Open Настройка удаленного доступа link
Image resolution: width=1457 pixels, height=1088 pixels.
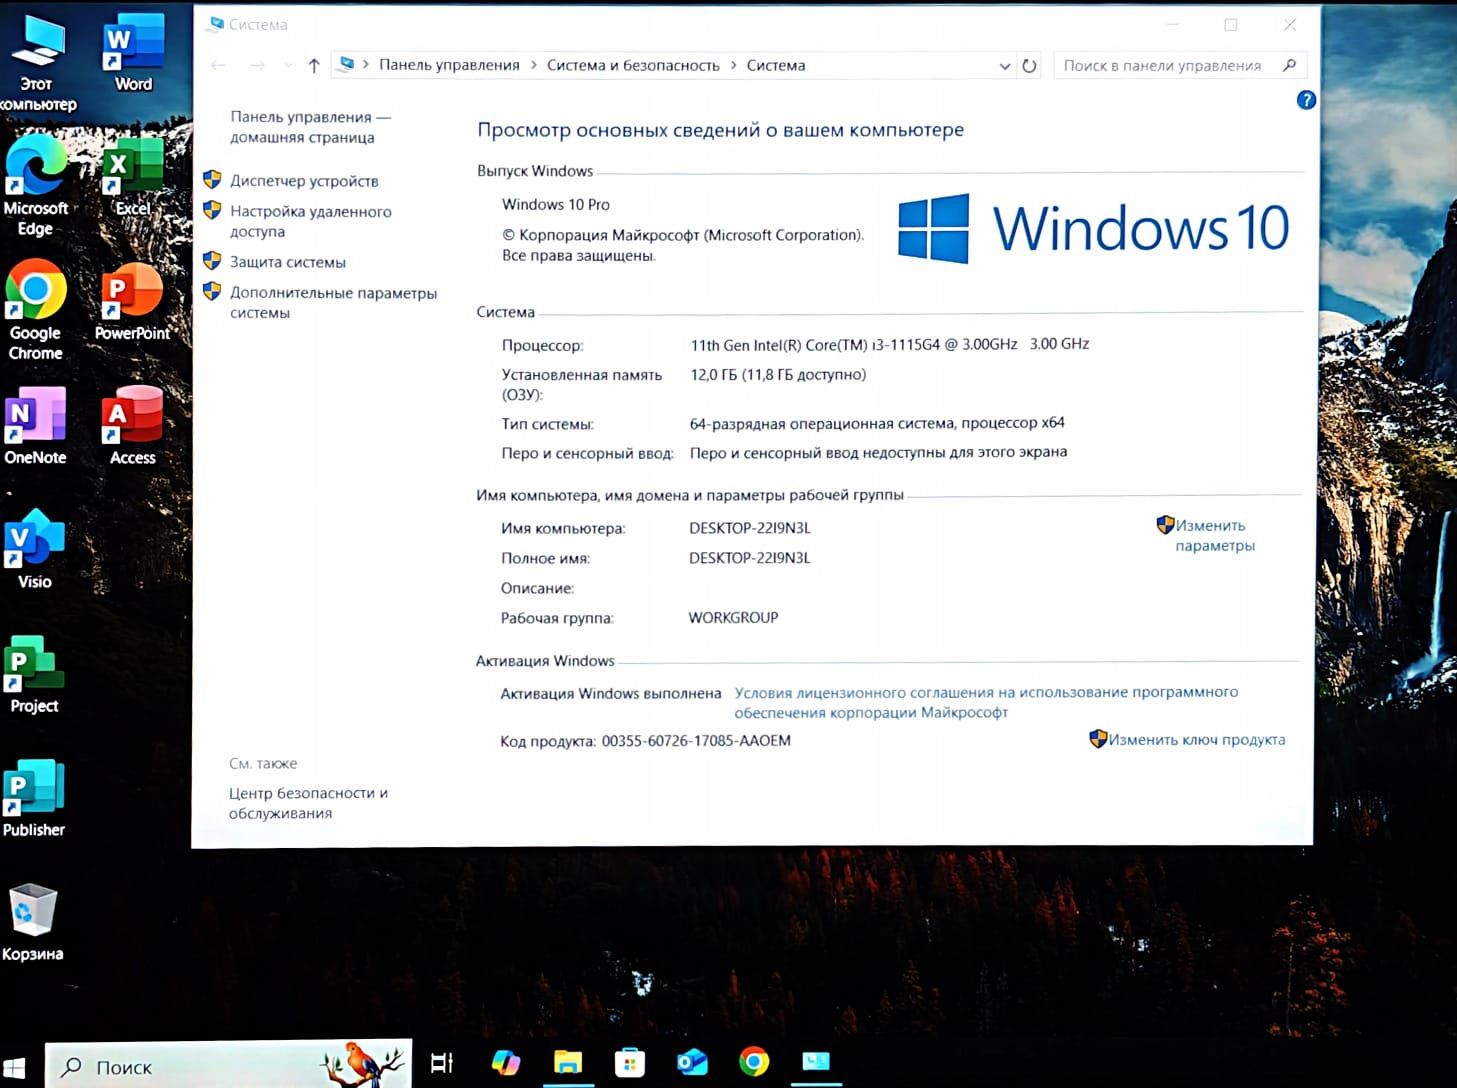pyautogui.click(x=310, y=221)
